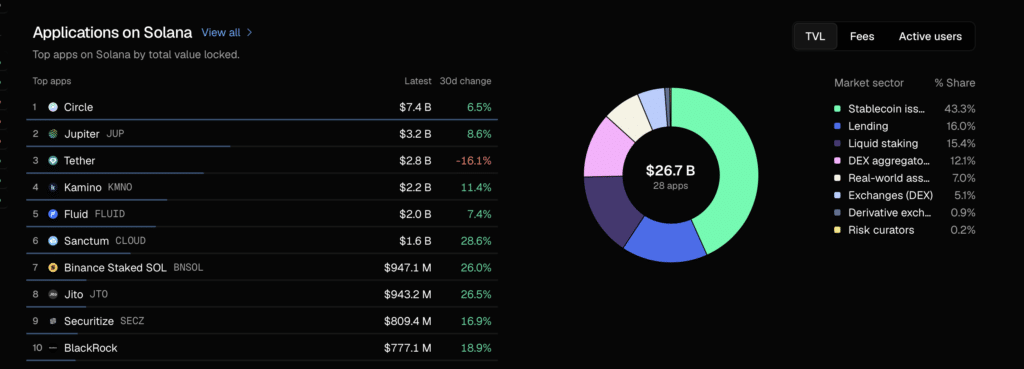1024x369 pixels.
Task: Select the DEX aggregators pink legend swatch
Action: 837,161
